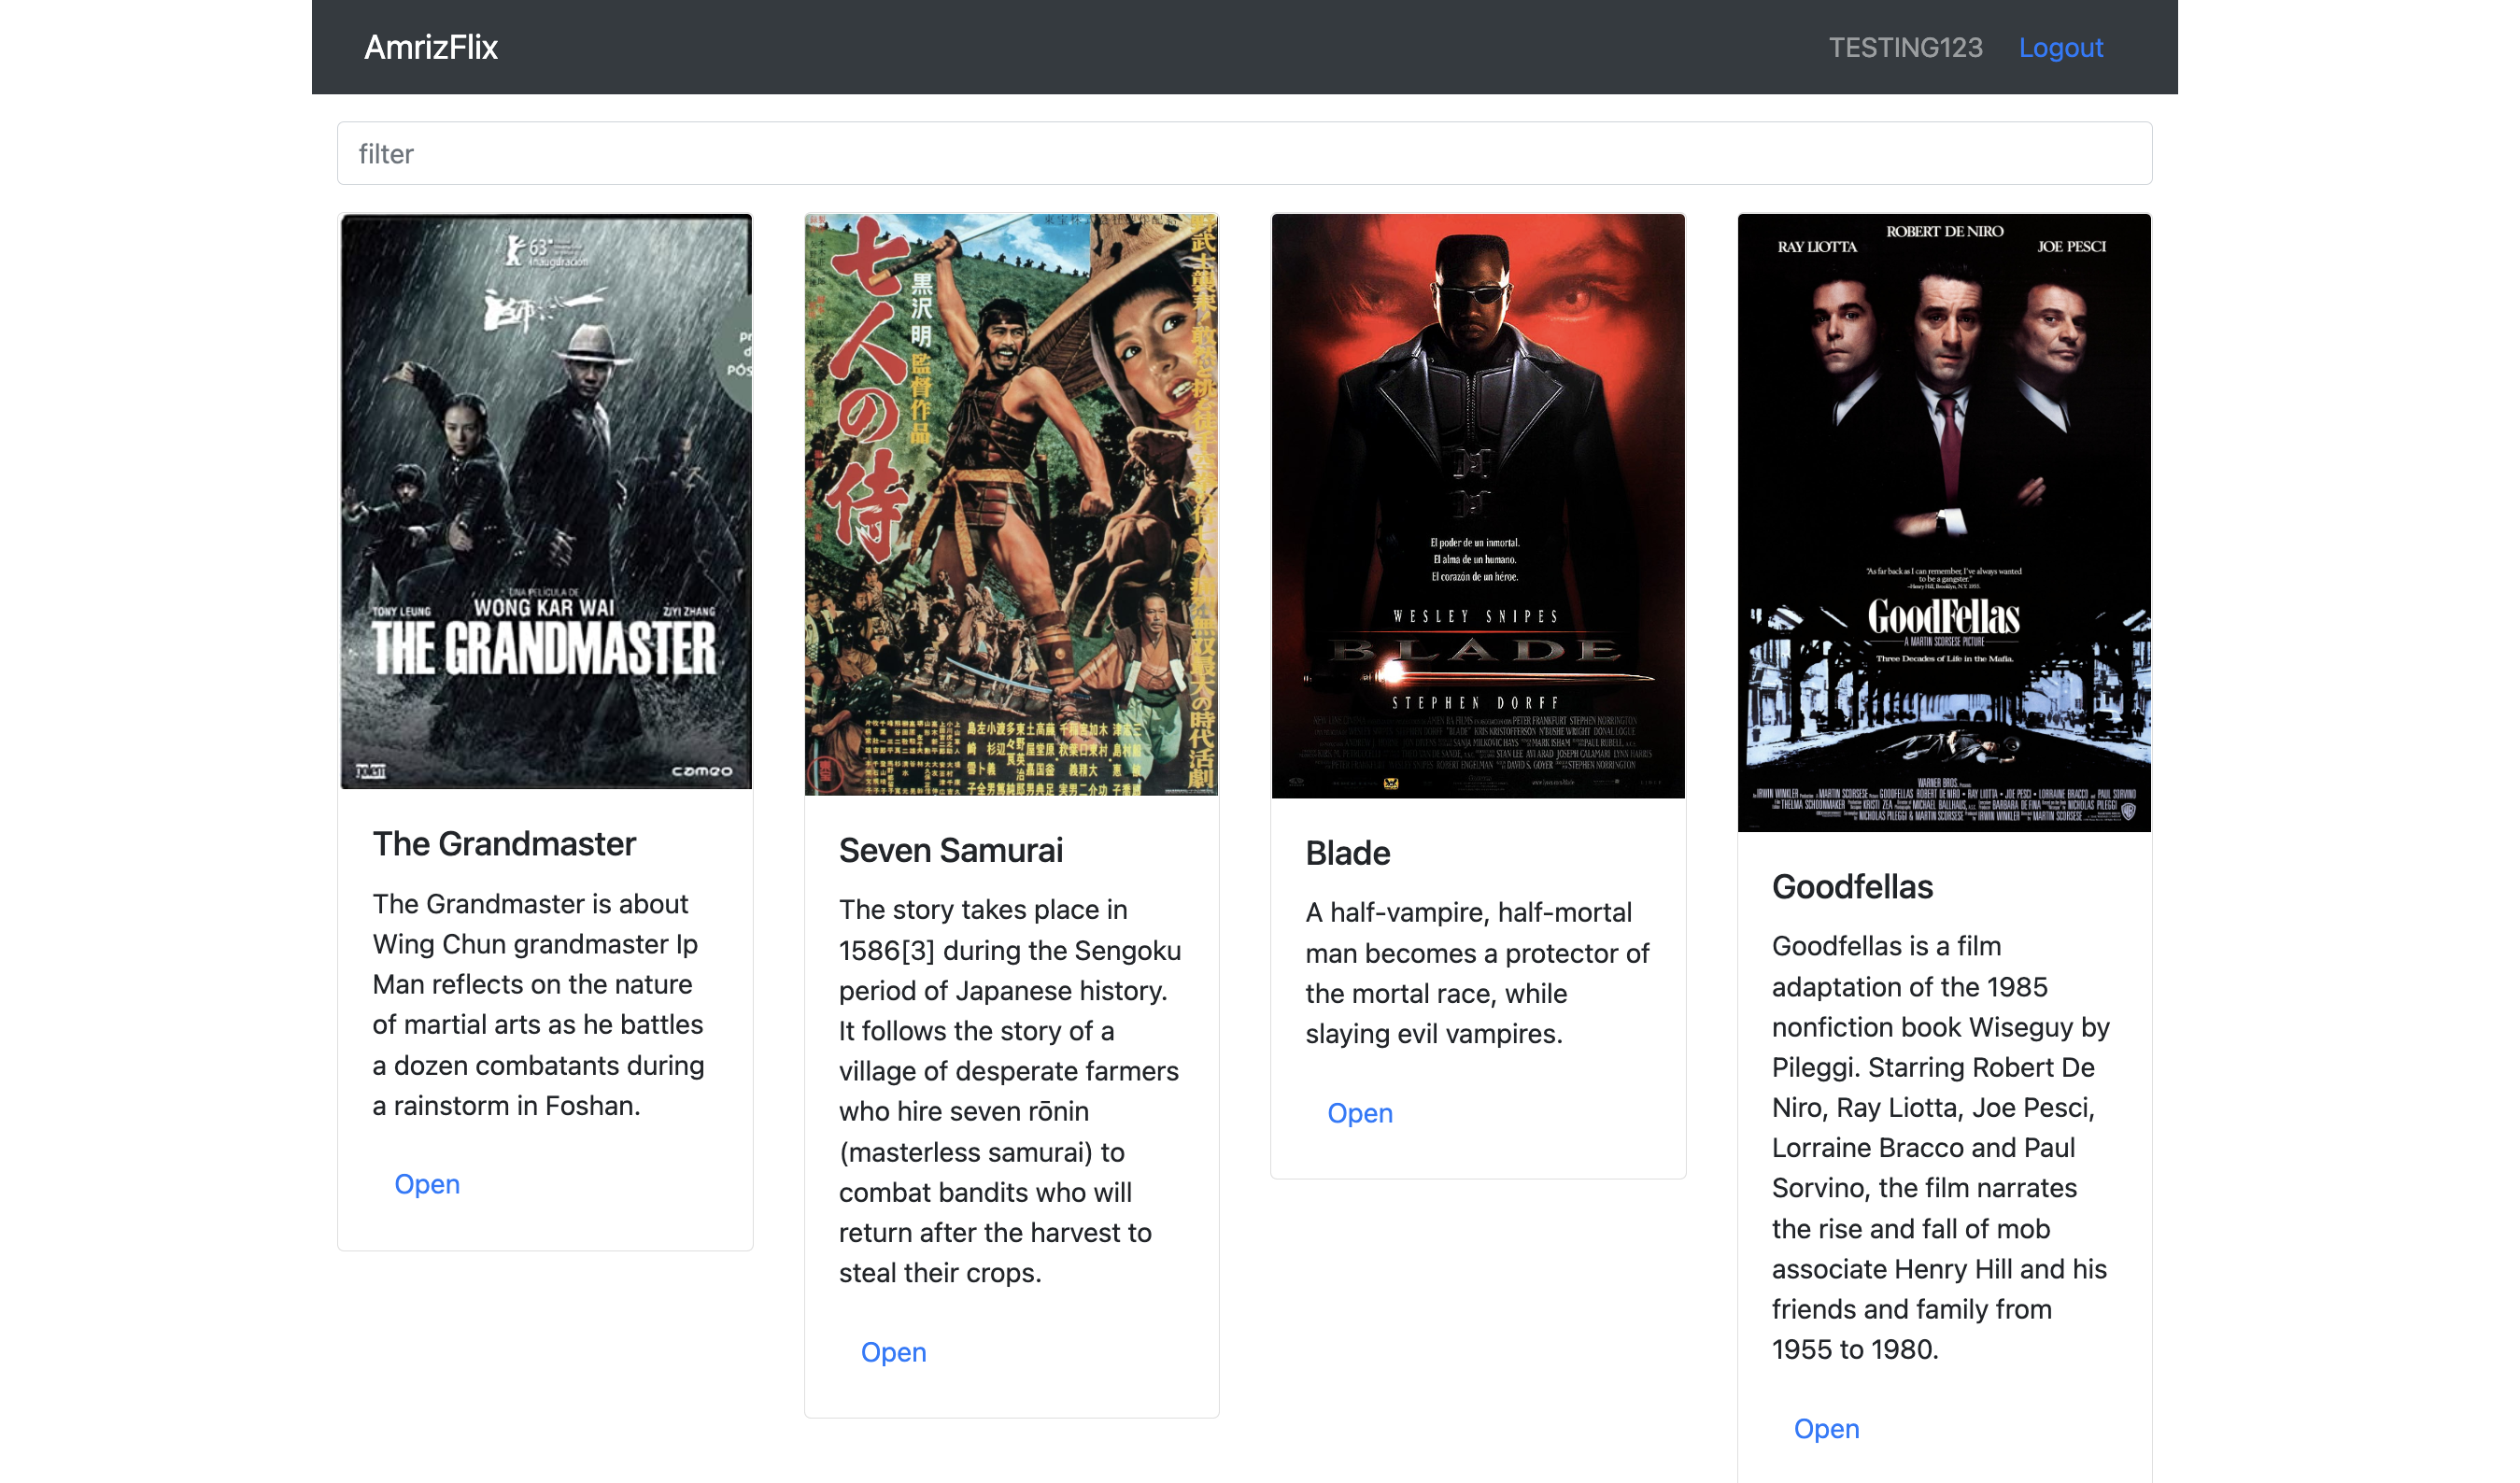Click the Blade title heading
Viewport: 2520px width, 1483px height.
[x=1347, y=853]
